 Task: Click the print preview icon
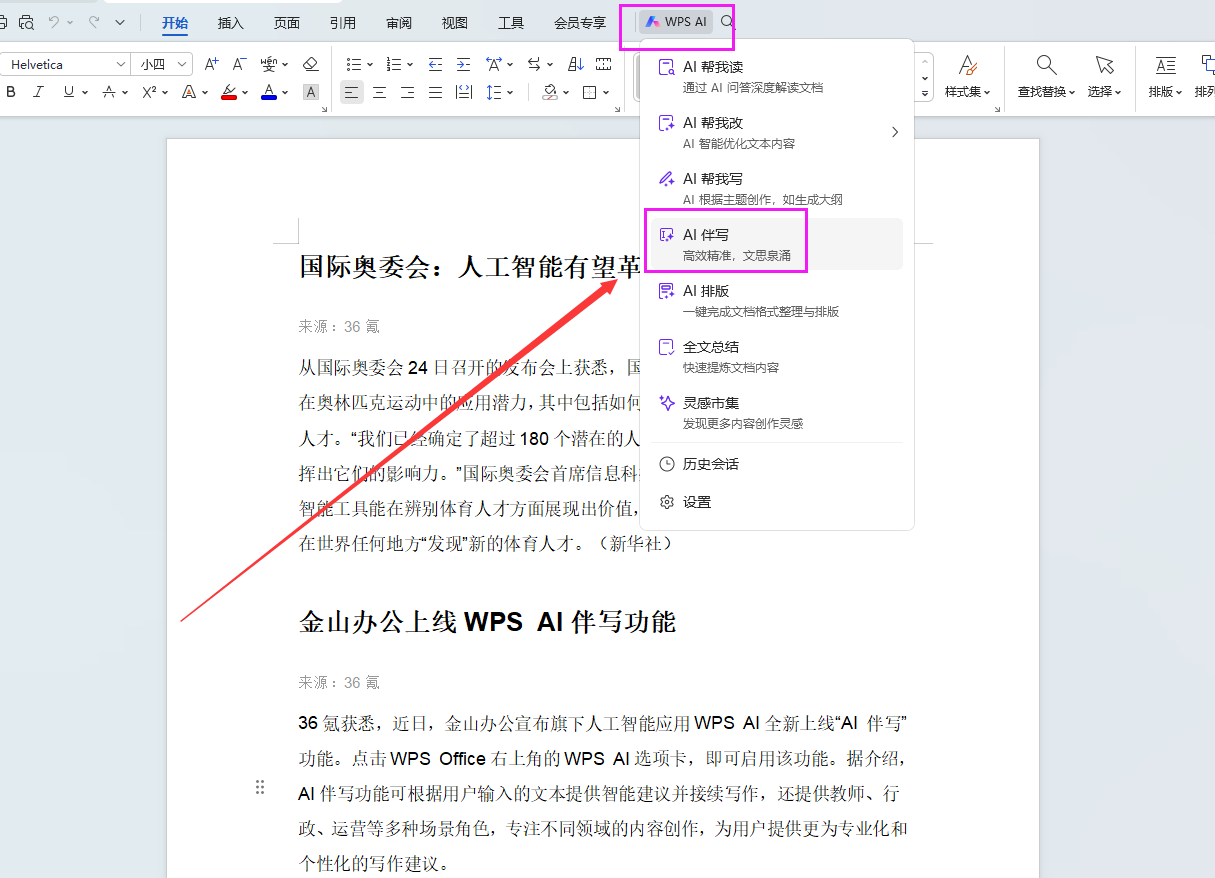click(x=27, y=22)
